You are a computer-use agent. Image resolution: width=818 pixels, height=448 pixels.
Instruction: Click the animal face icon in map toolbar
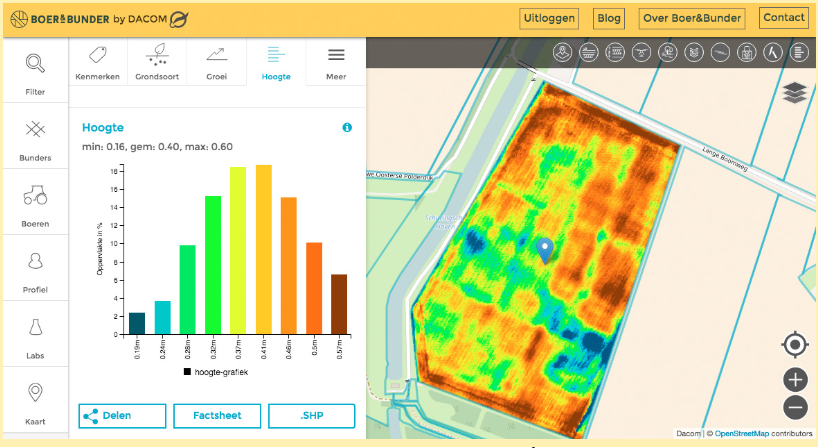point(694,52)
